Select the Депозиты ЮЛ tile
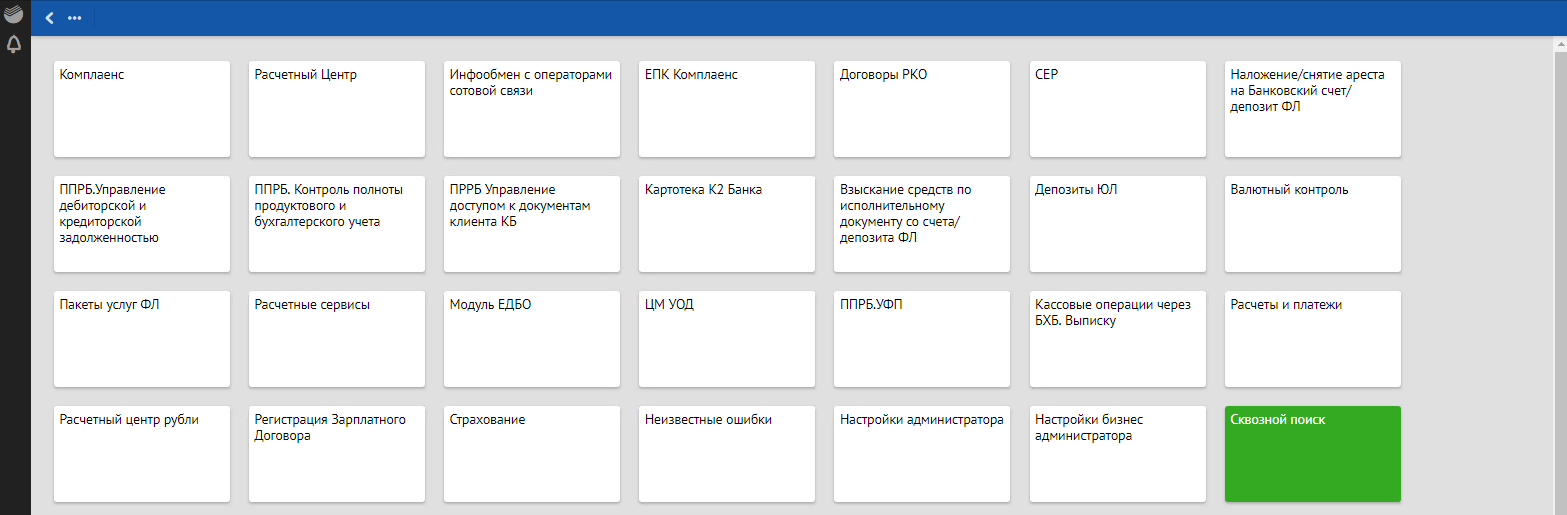1567x515 pixels. [1117, 223]
